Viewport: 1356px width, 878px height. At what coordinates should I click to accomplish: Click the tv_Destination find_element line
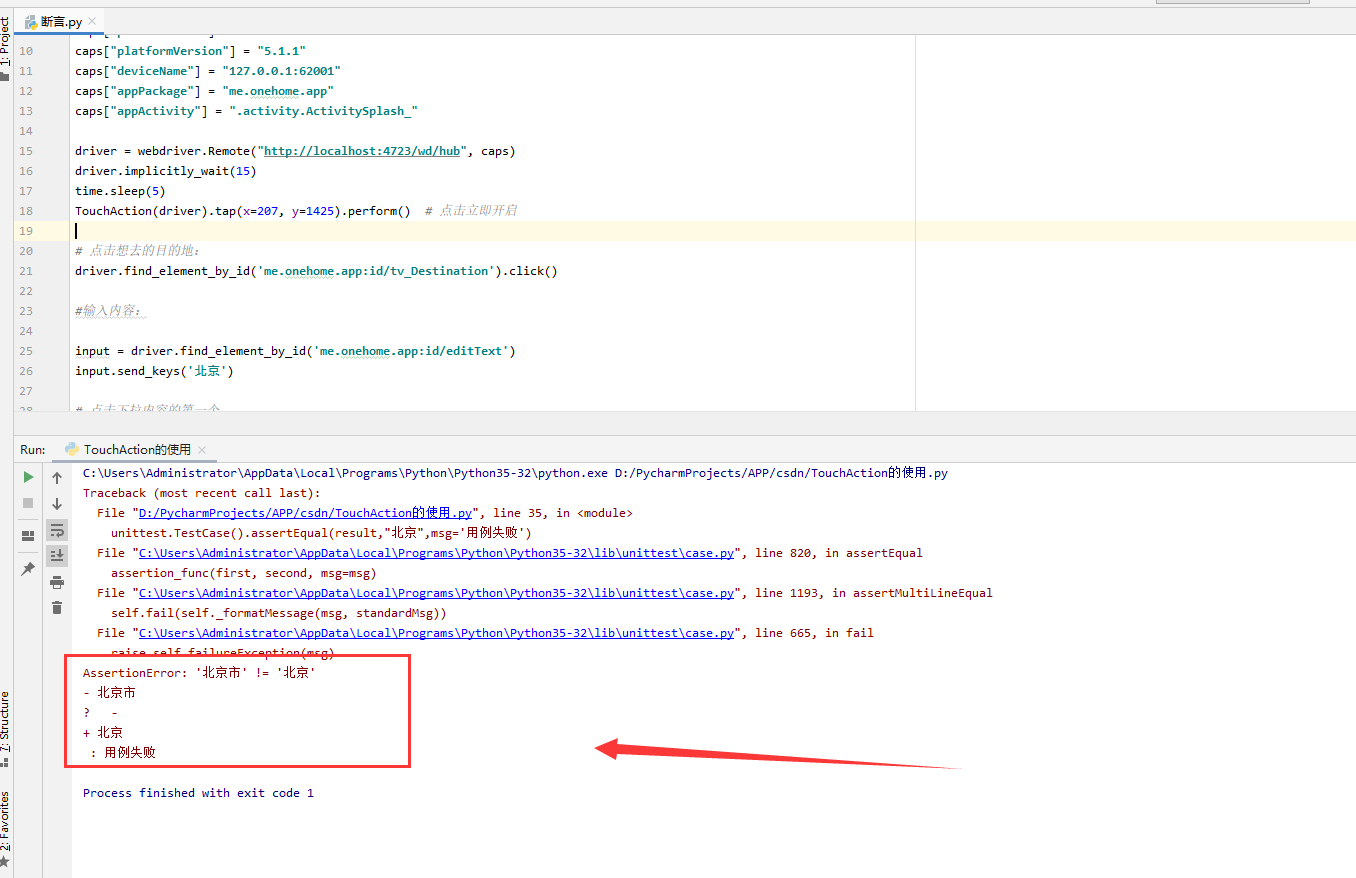click(316, 271)
